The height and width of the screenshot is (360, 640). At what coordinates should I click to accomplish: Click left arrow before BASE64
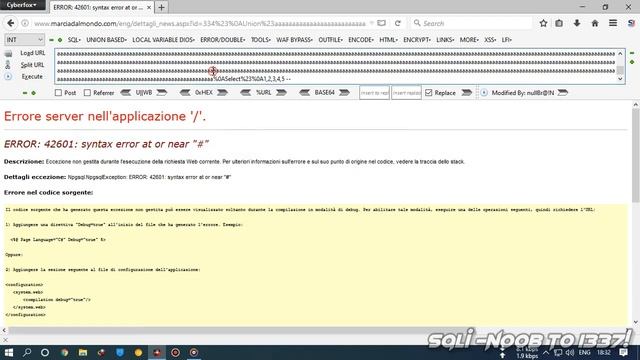point(304,93)
